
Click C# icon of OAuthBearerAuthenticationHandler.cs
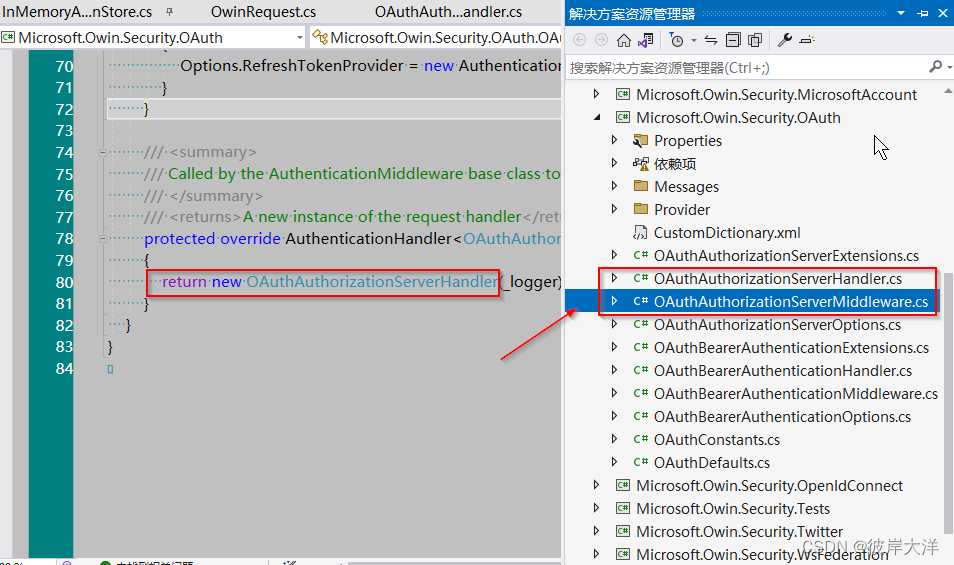click(640, 370)
